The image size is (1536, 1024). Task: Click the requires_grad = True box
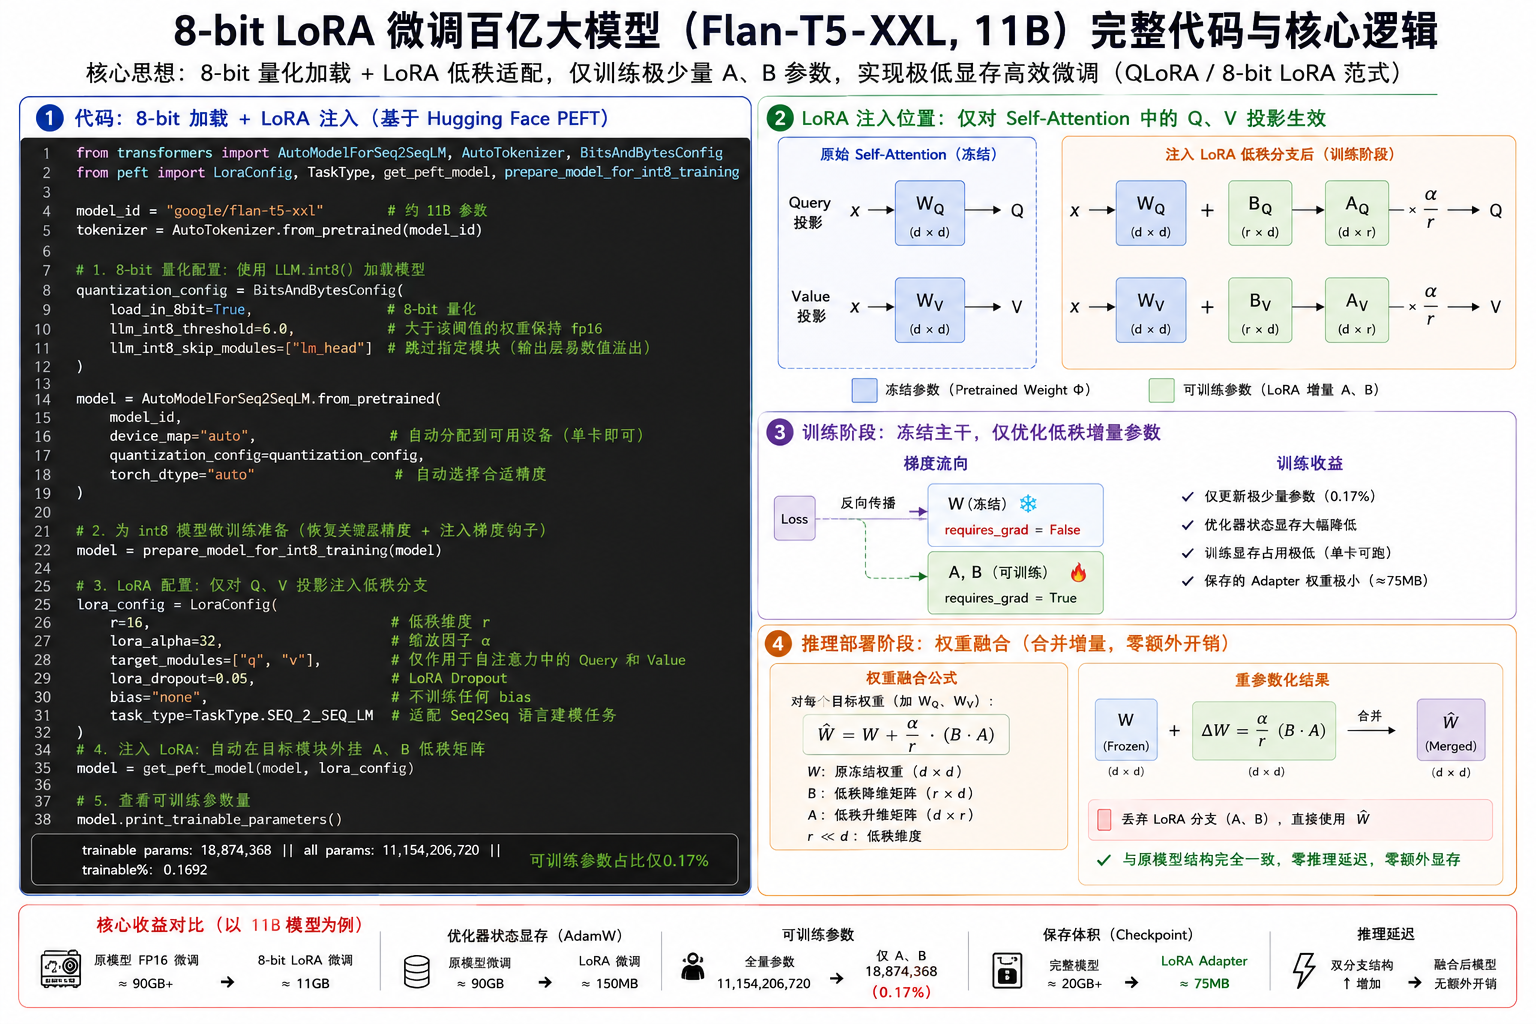tap(1015, 583)
